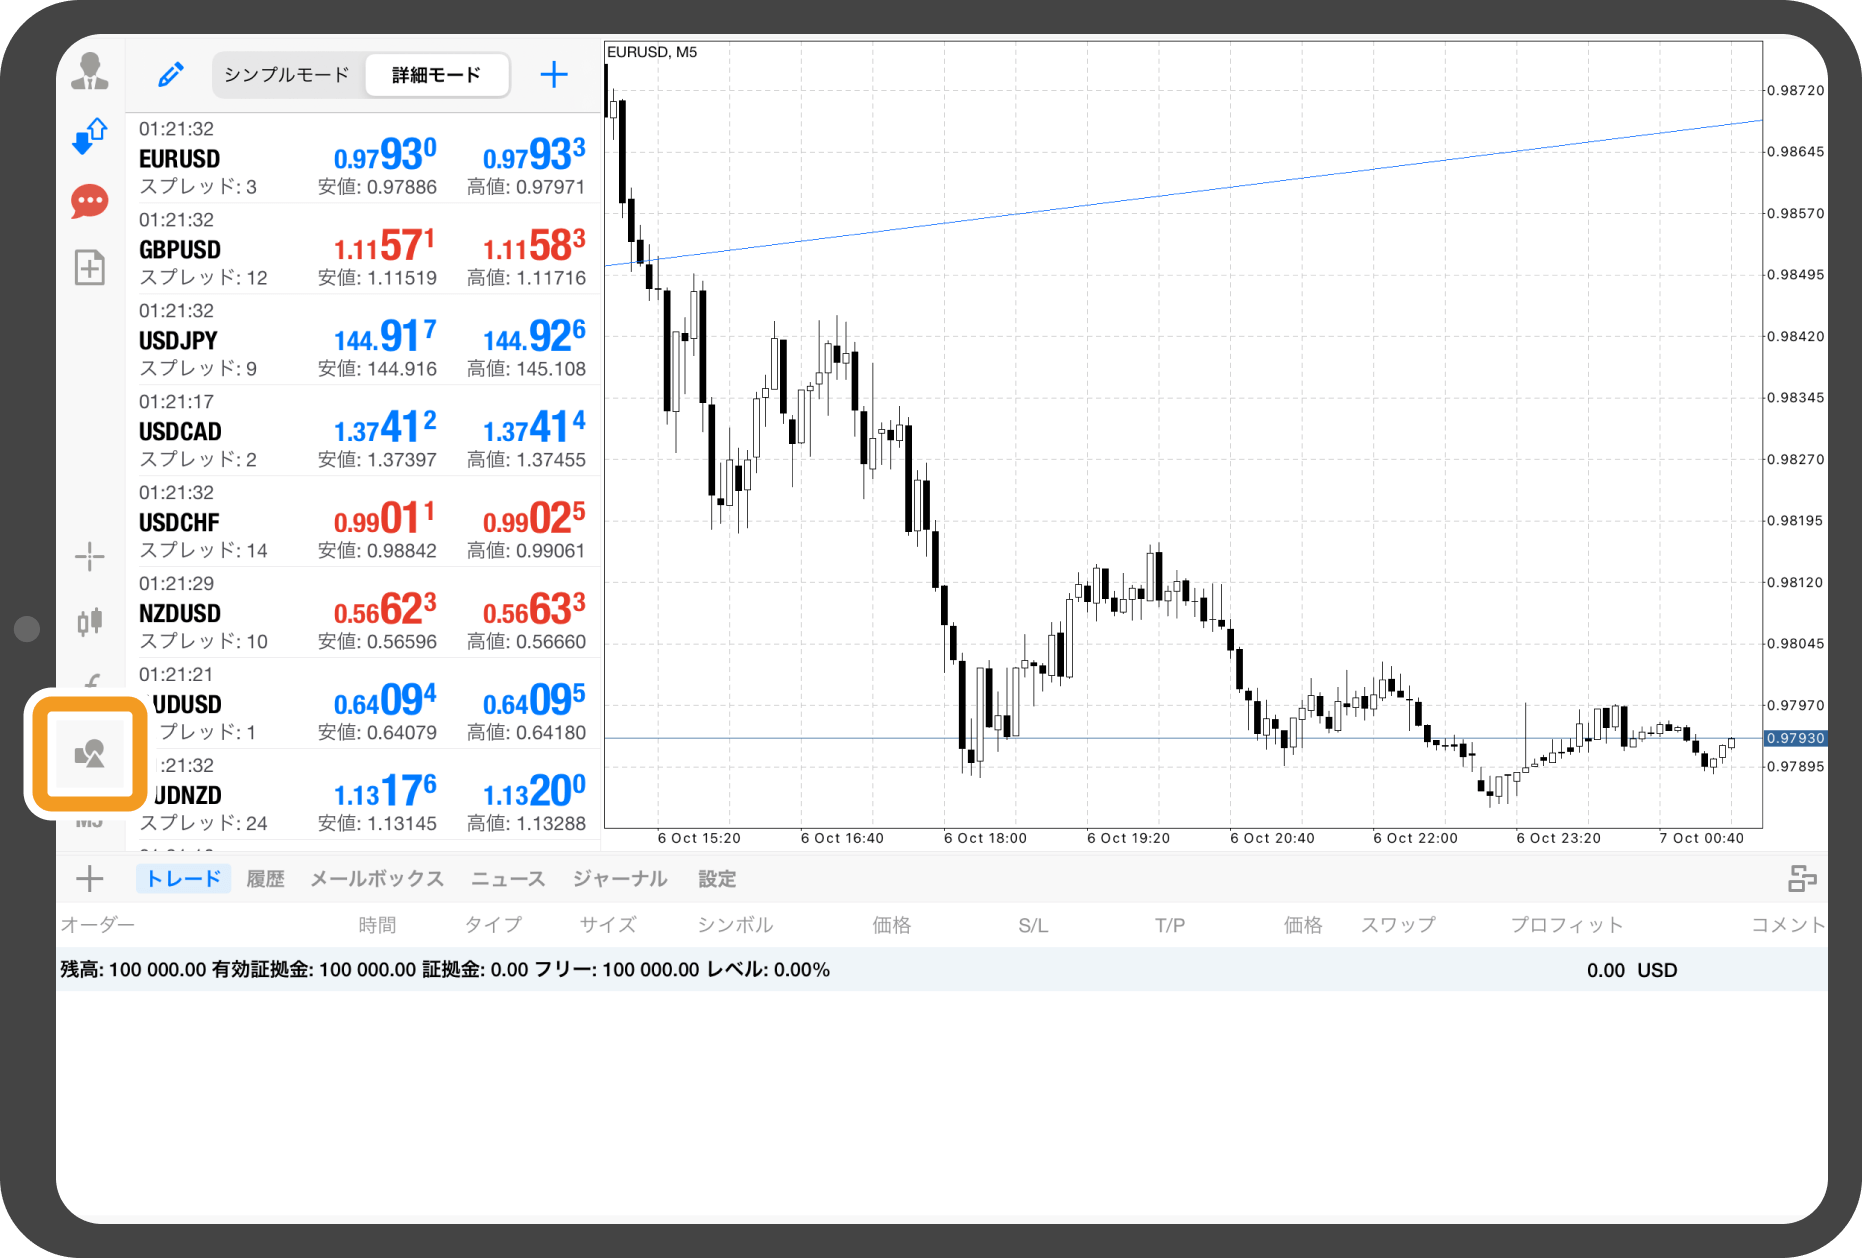Open the highlighted objects shapes icon
Image resolution: width=1862 pixels, height=1258 pixels.
click(90, 753)
